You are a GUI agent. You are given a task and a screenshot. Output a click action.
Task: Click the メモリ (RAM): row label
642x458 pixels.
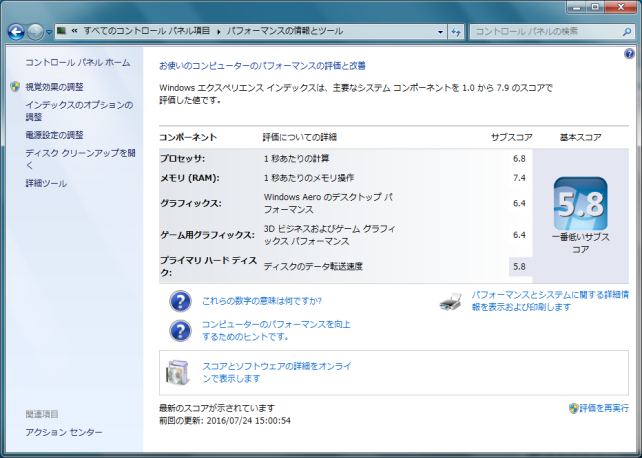point(190,178)
